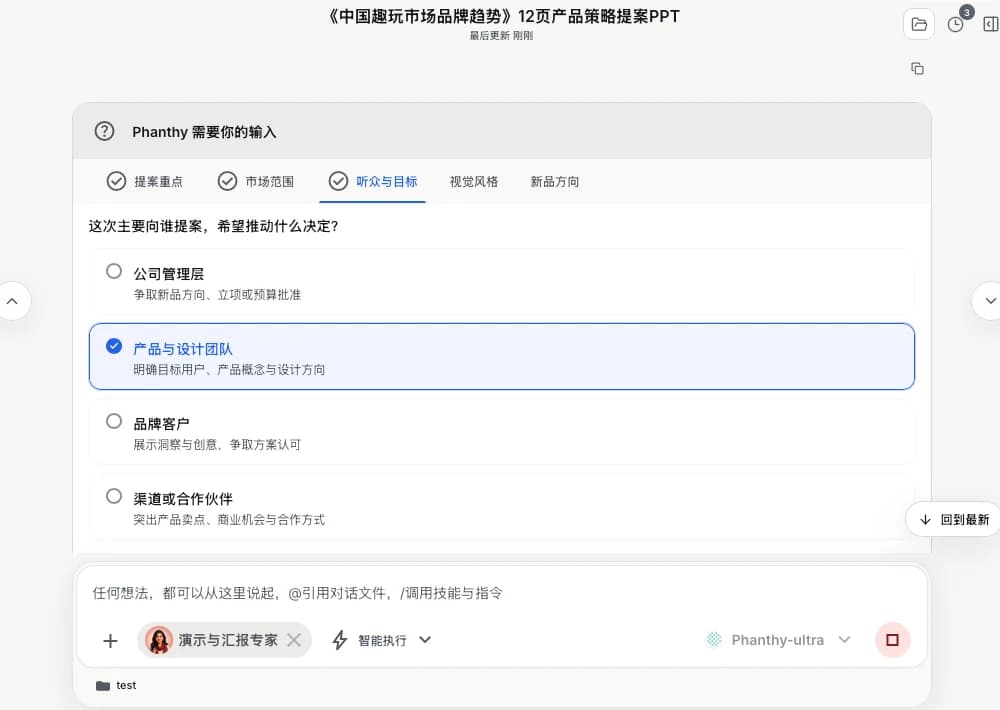Click the description 争取新品方向、立项或预算批准
The image size is (1000, 710).
[x=217, y=295]
